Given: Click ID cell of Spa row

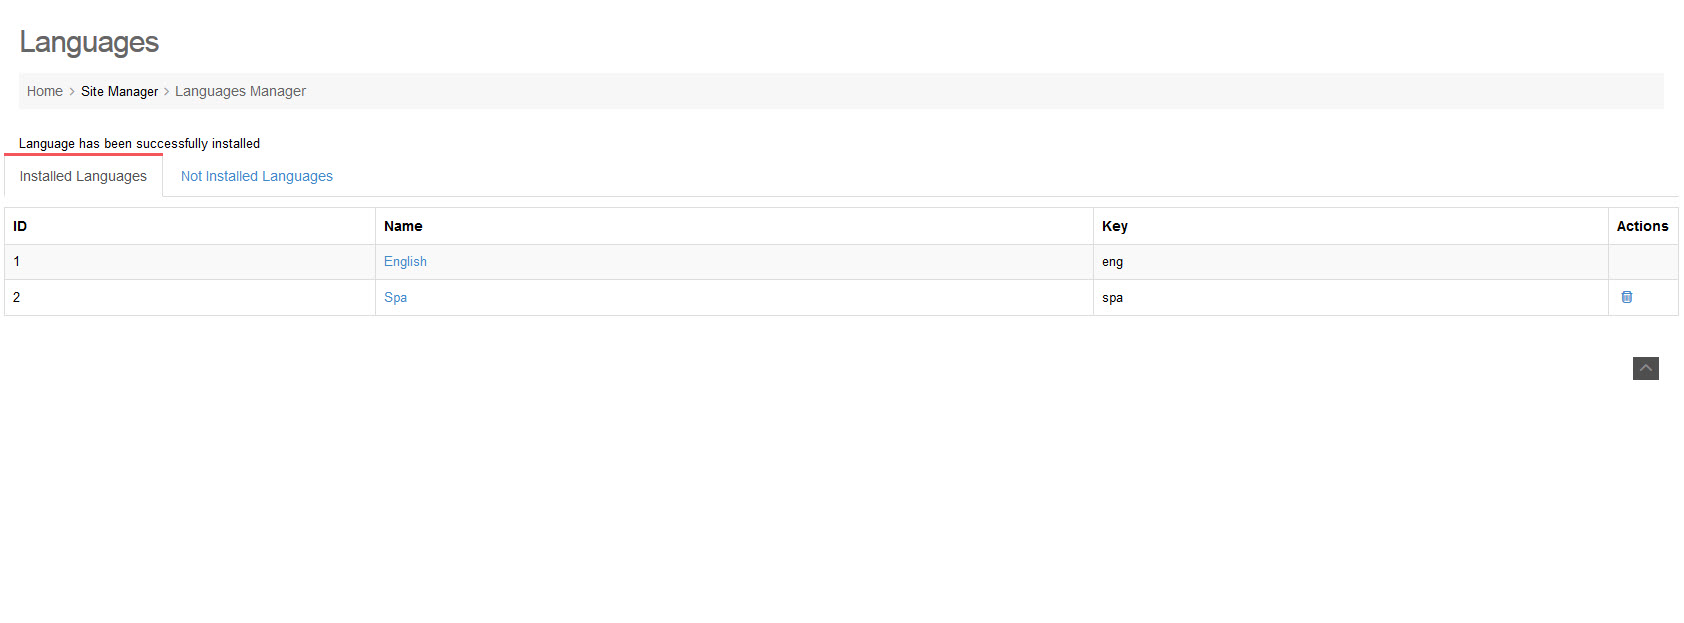Looking at the screenshot, I should 17,298.
